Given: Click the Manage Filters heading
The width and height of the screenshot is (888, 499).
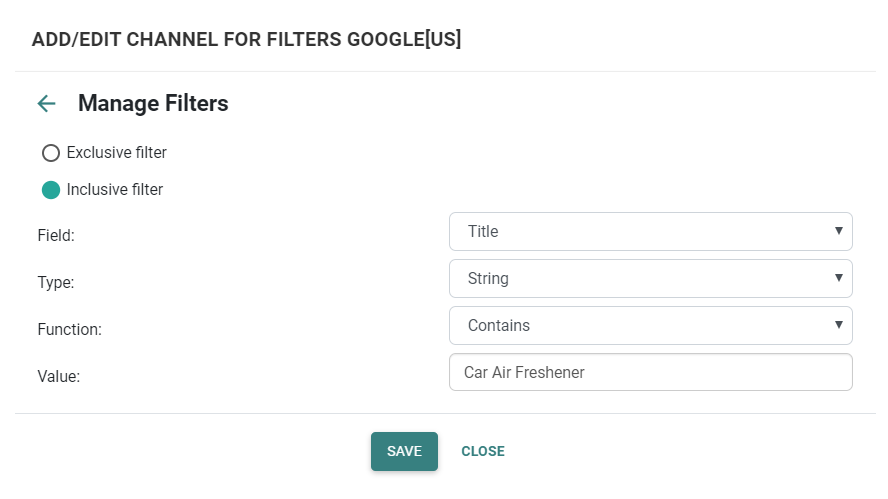Looking at the screenshot, I should pyautogui.click(x=153, y=103).
